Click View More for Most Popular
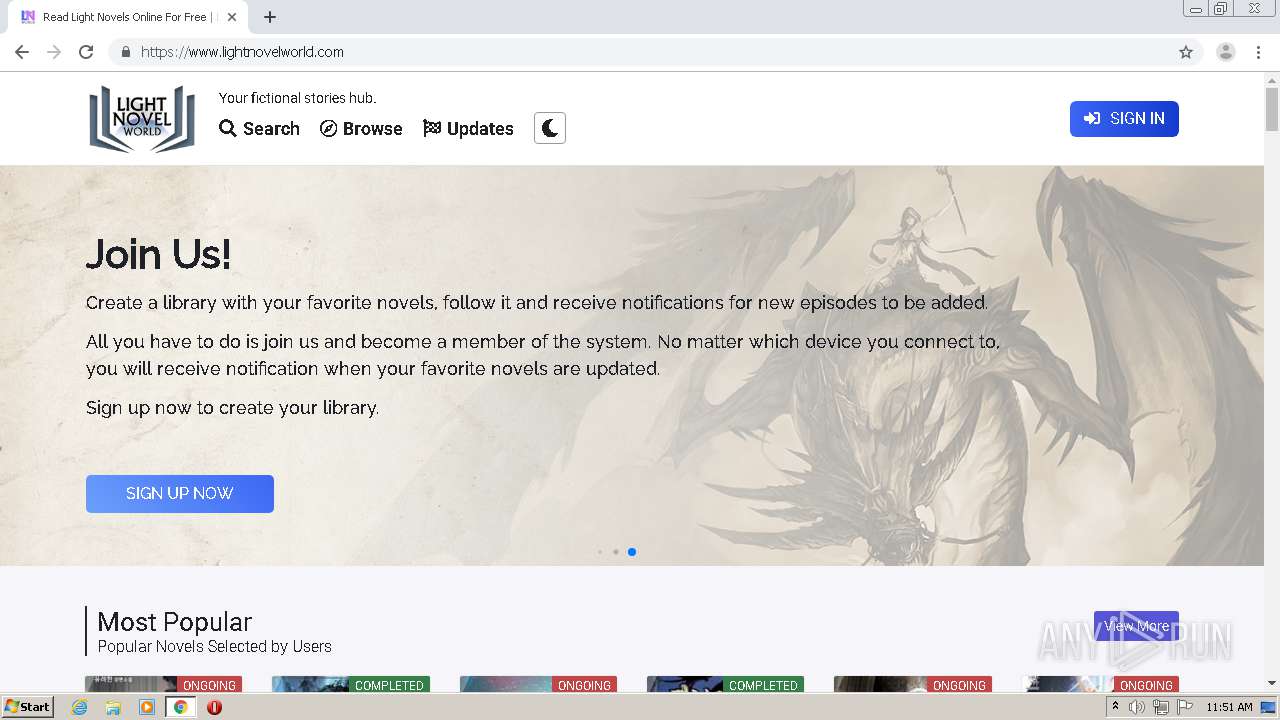This screenshot has height=720, width=1280. pyautogui.click(x=1136, y=626)
